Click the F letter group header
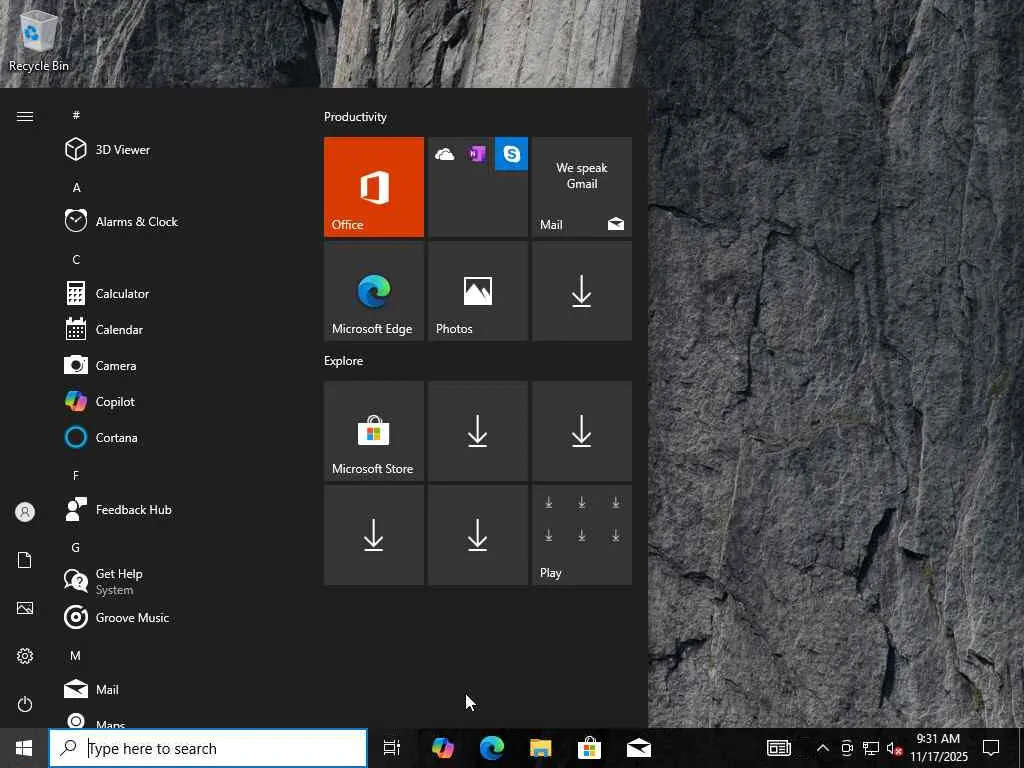 (x=76, y=475)
